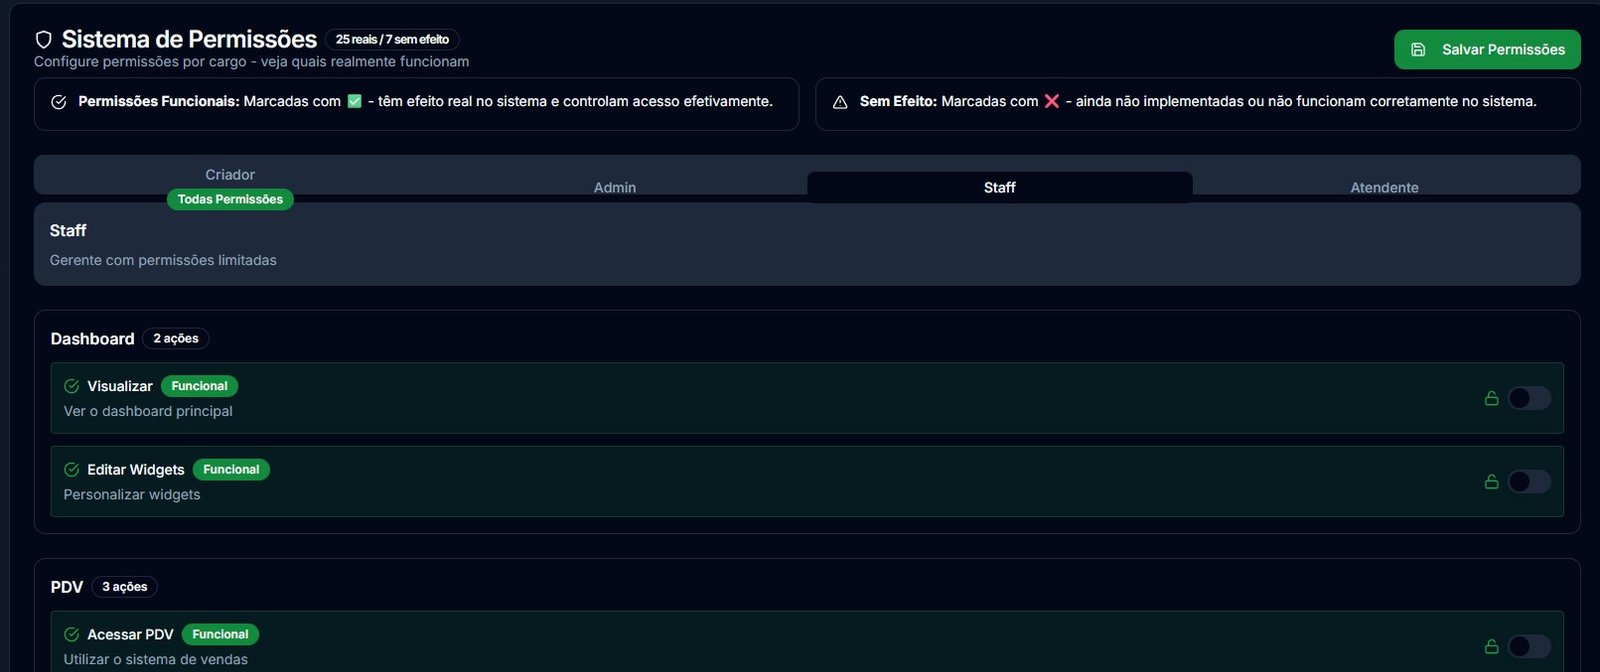This screenshot has width=1600, height=672.
Task: Enable the Visualizar dashboard permission toggle
Action: [1529, 398]
